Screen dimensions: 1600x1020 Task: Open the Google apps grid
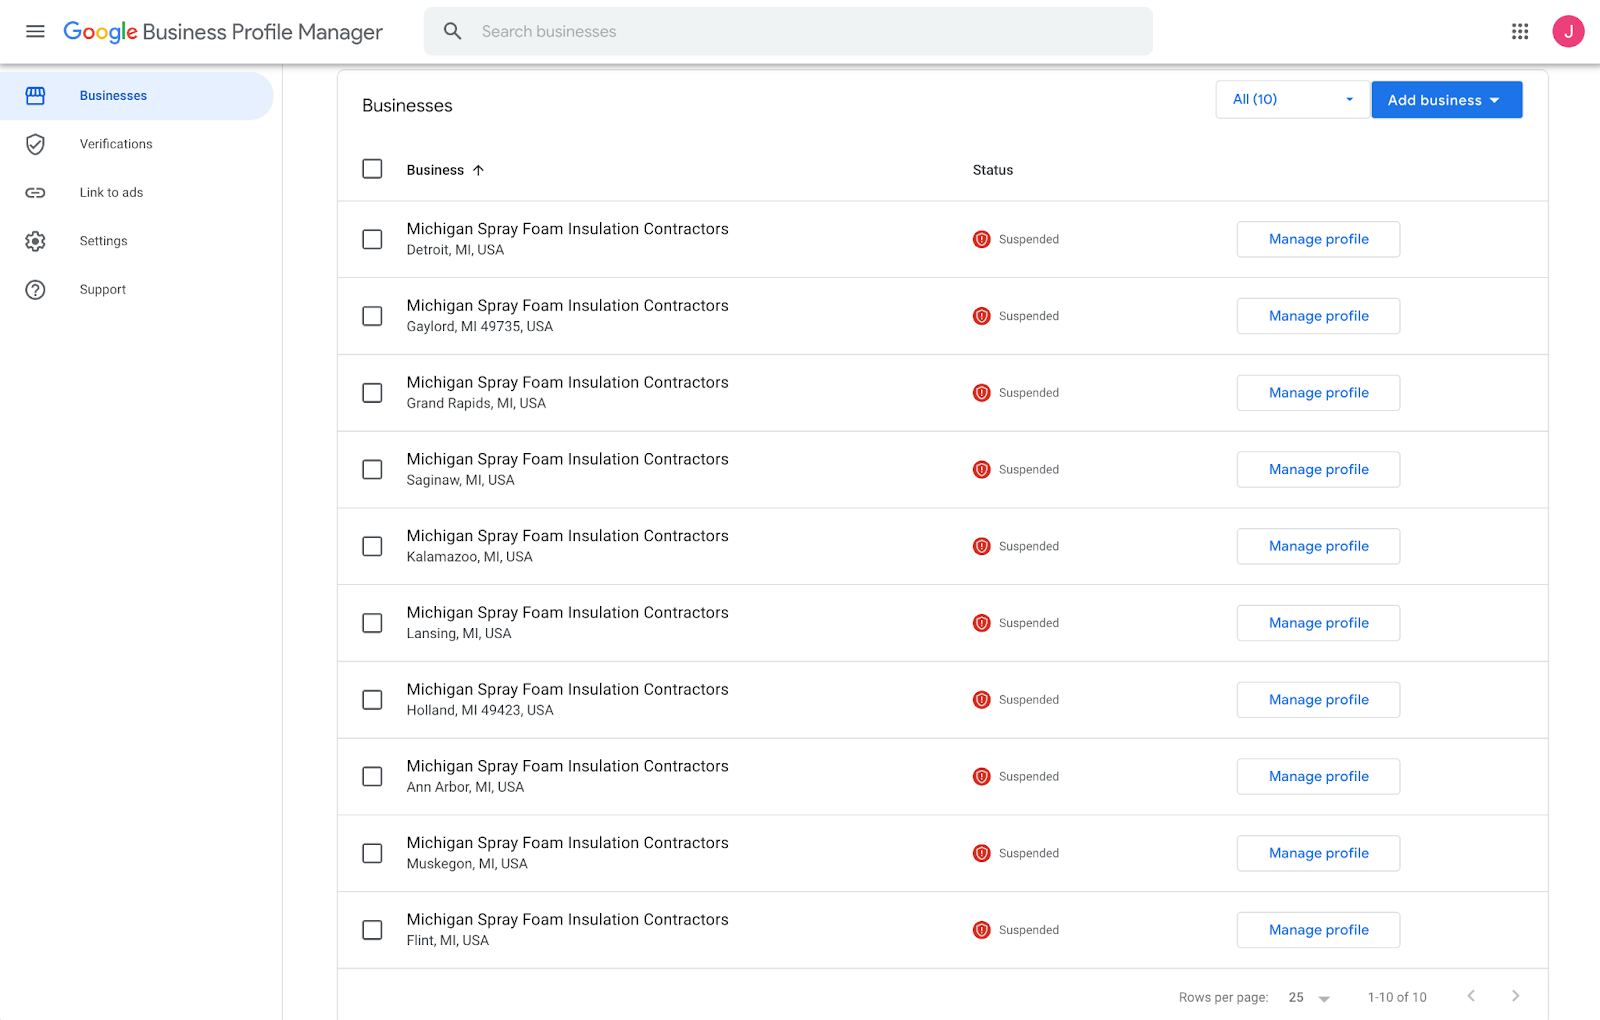click(x=1520, y=31)
